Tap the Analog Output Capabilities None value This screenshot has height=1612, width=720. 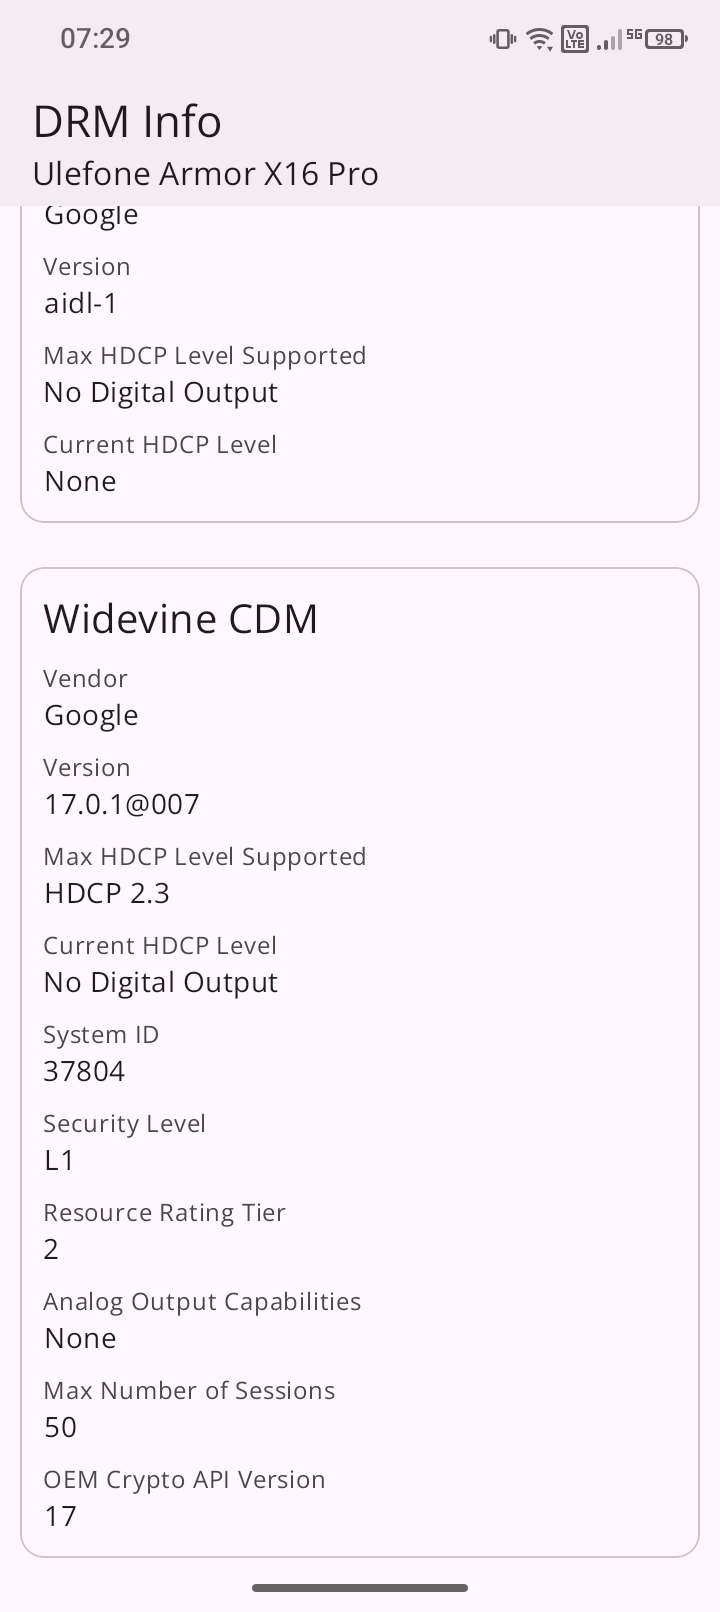click(81, 1338)
